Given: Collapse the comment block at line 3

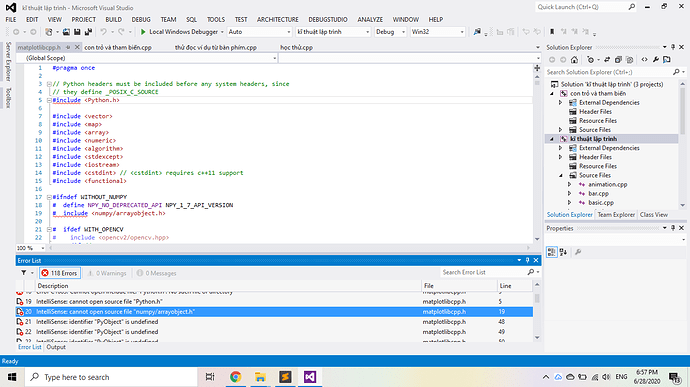Looking at the screenshot, I should coord(49,84).
